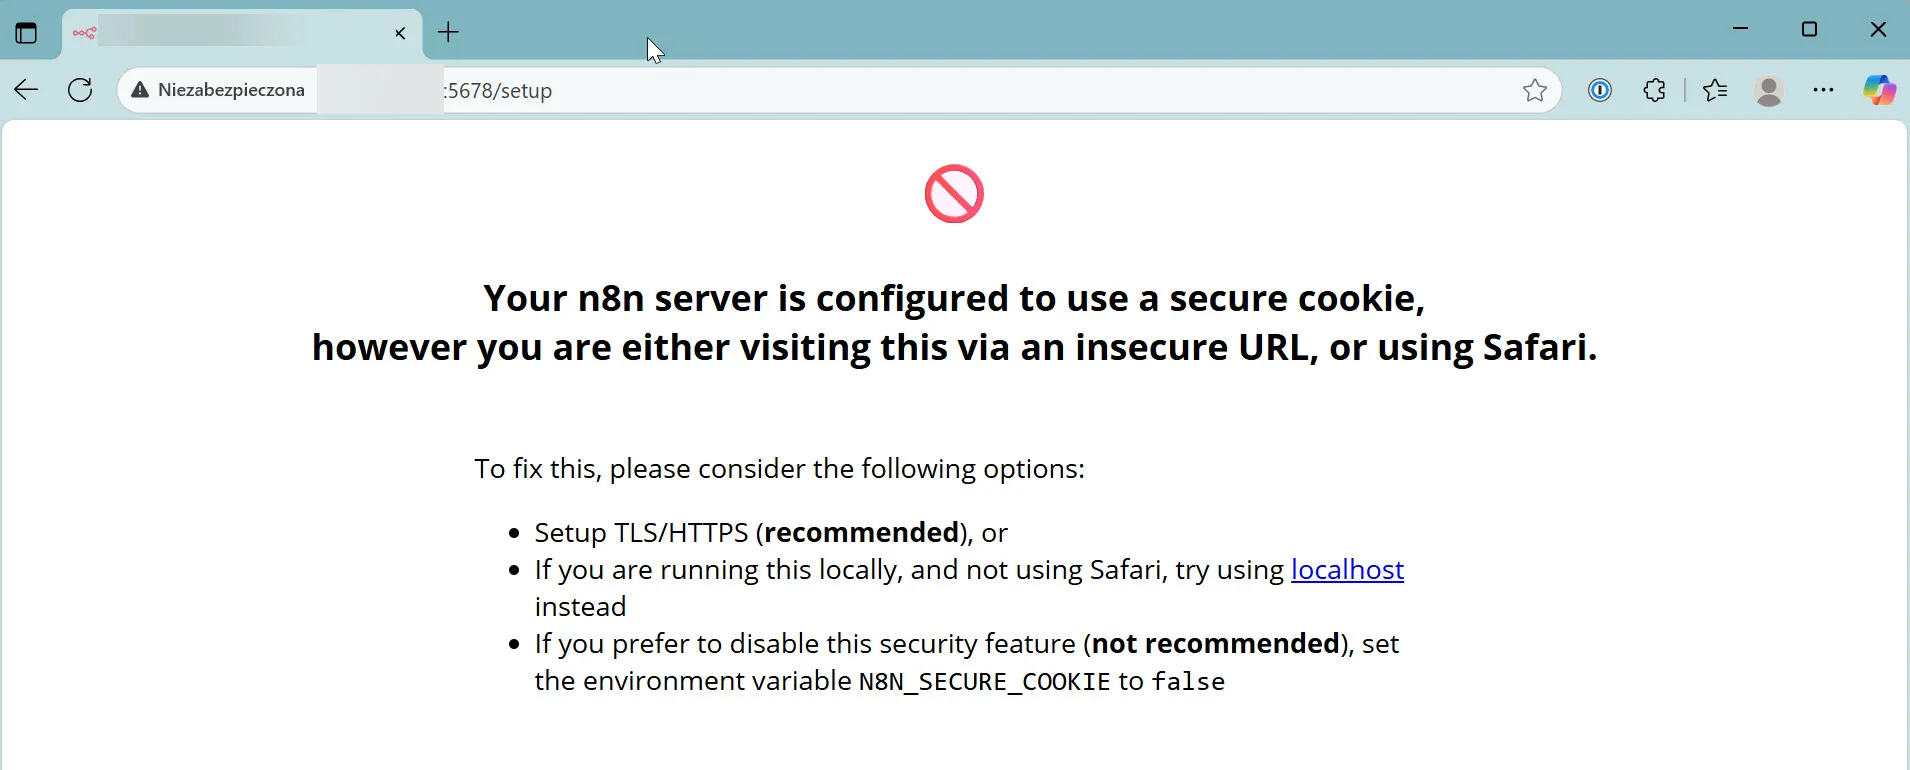Open the Settings and more ellipsis menu
Screen dimensions: 1910x770
(x=1823, y=91)
